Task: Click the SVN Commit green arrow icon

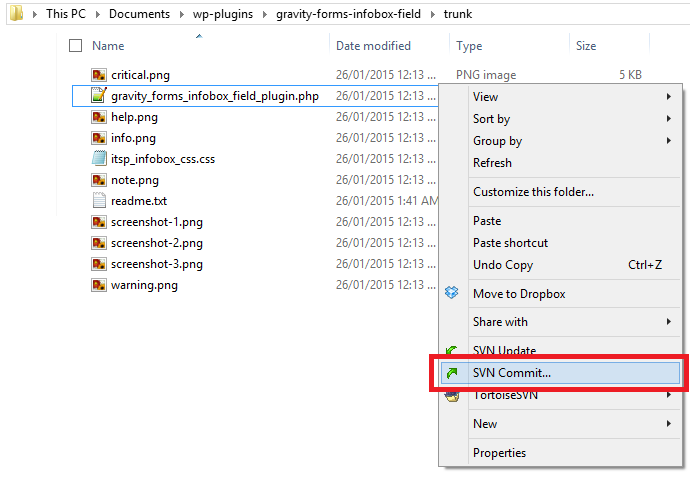Action: pyautogui.click(x=452, y=373)
